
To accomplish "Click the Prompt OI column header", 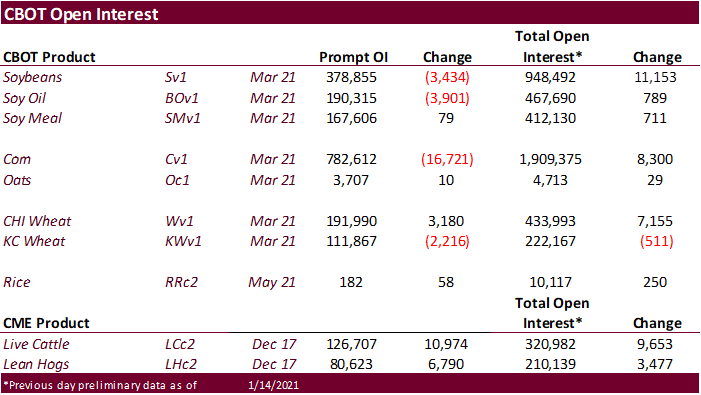I will (353, 57).
